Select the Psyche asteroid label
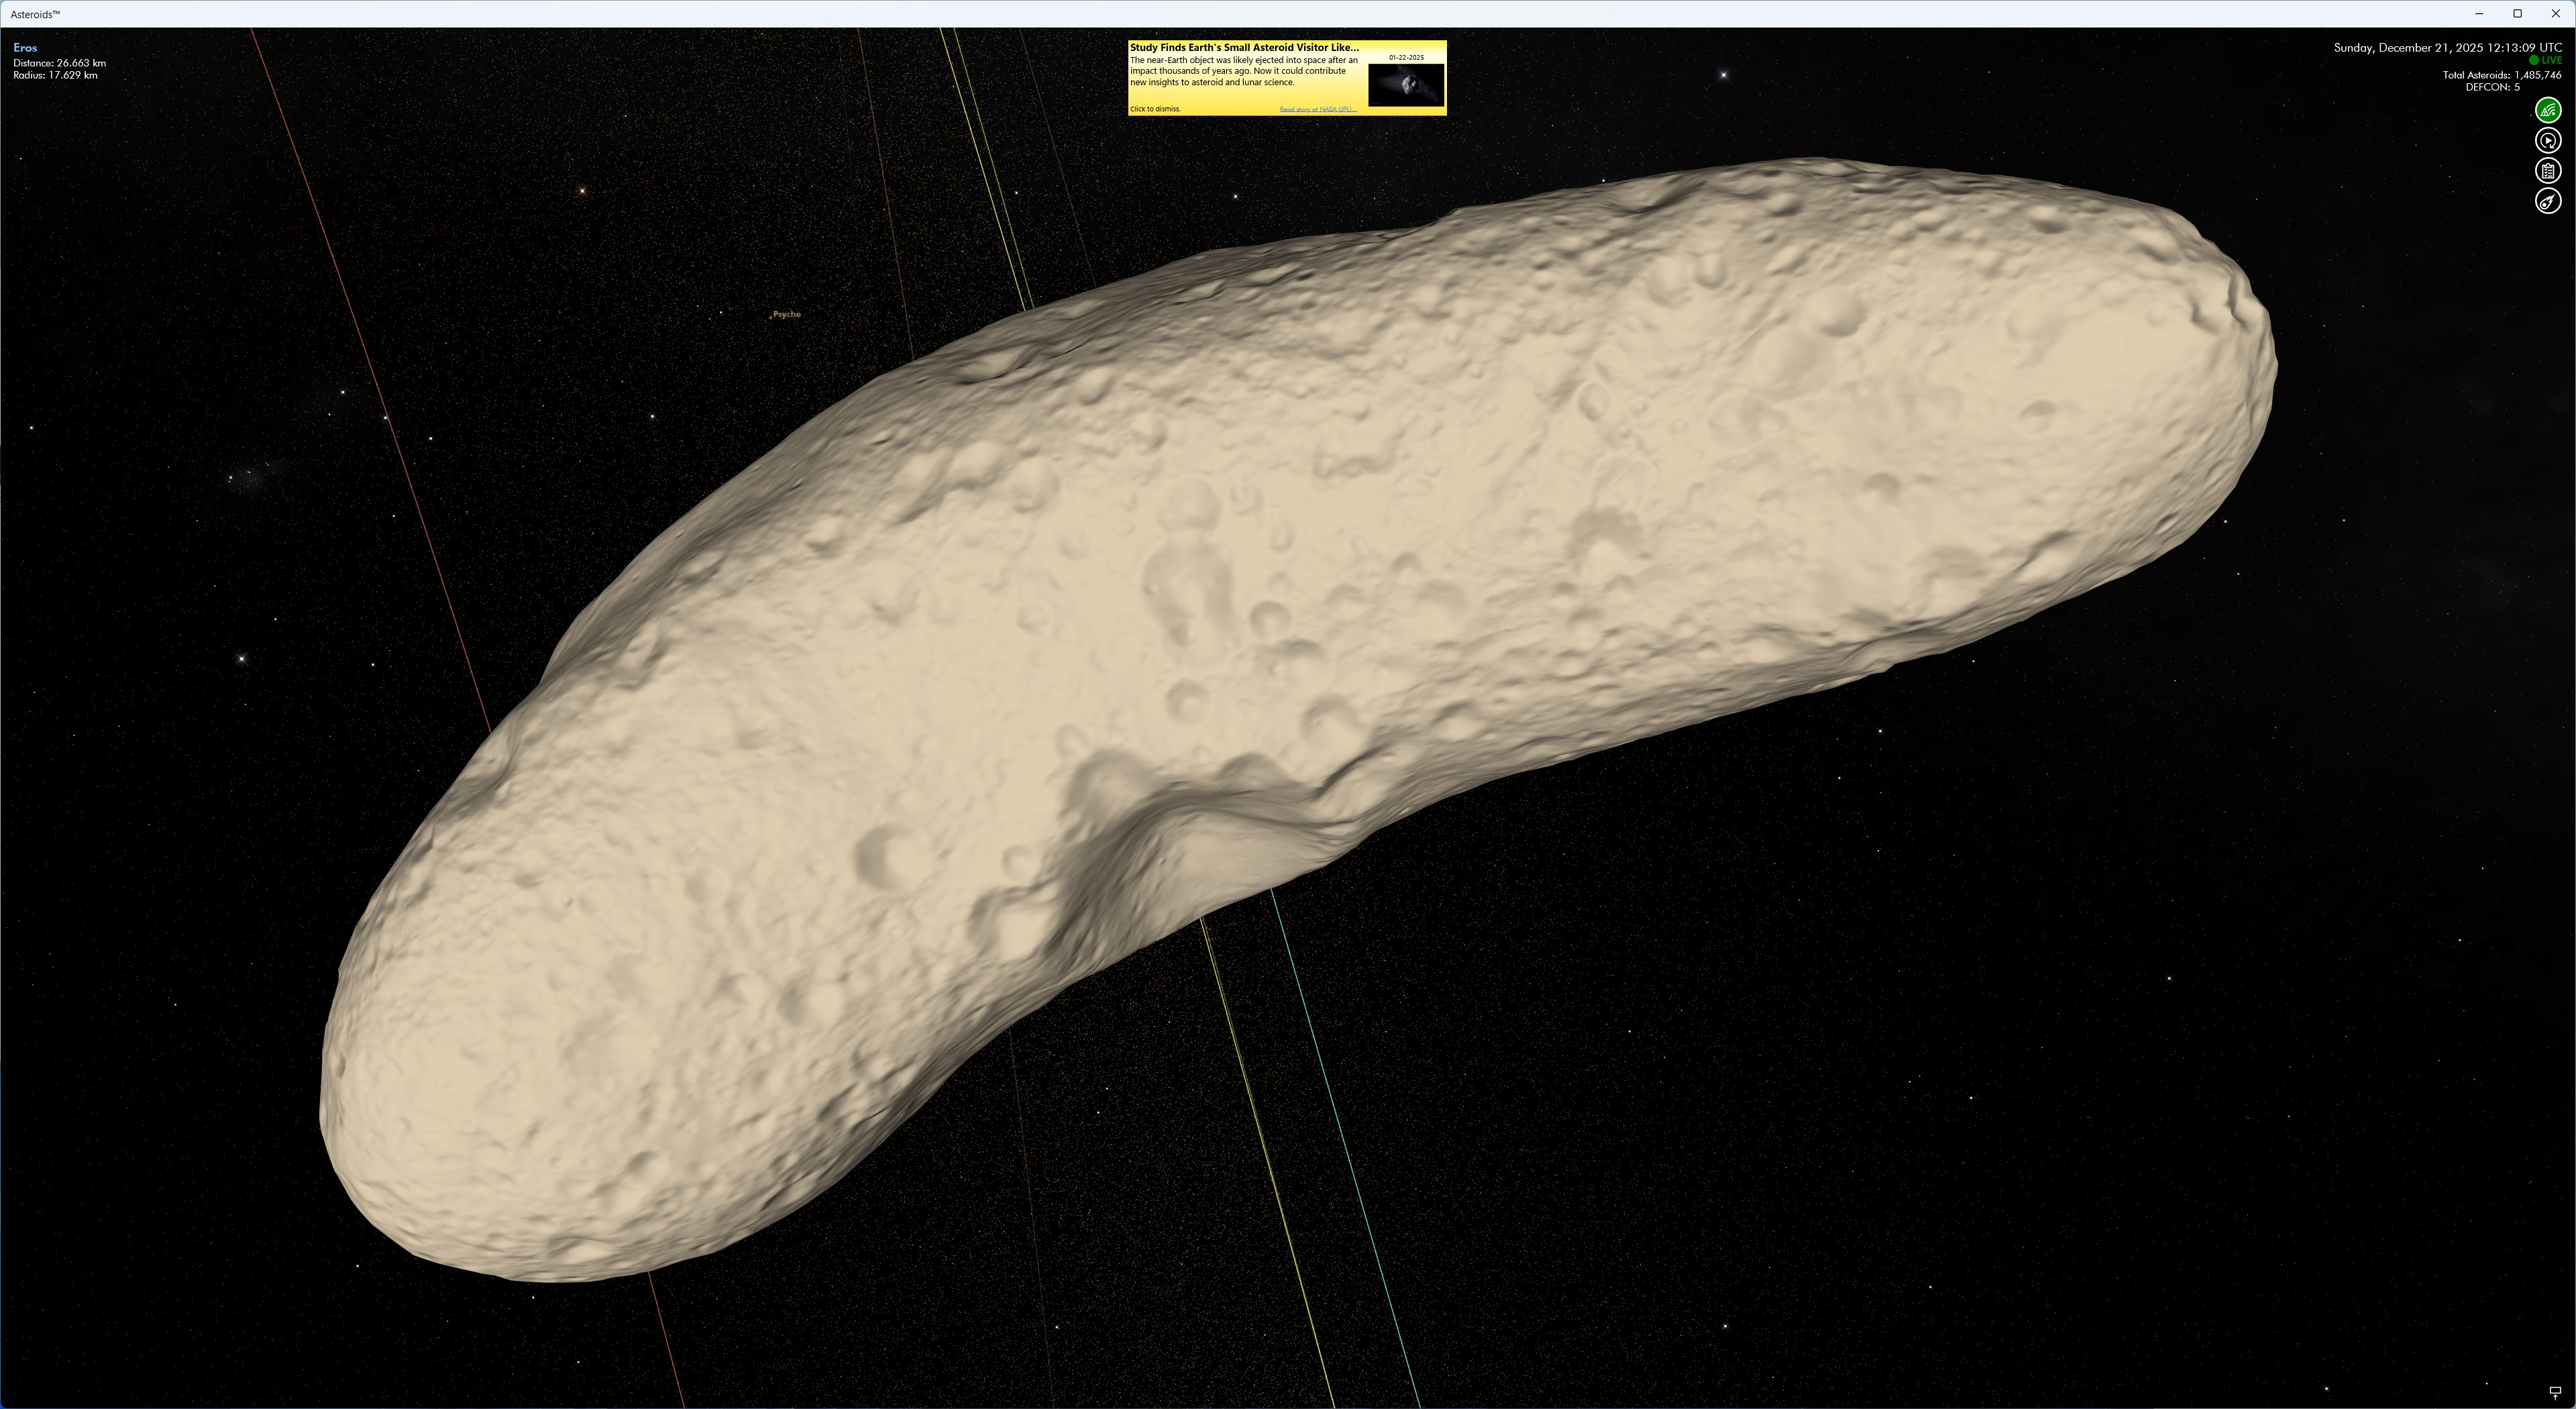 tap(787, 314)
